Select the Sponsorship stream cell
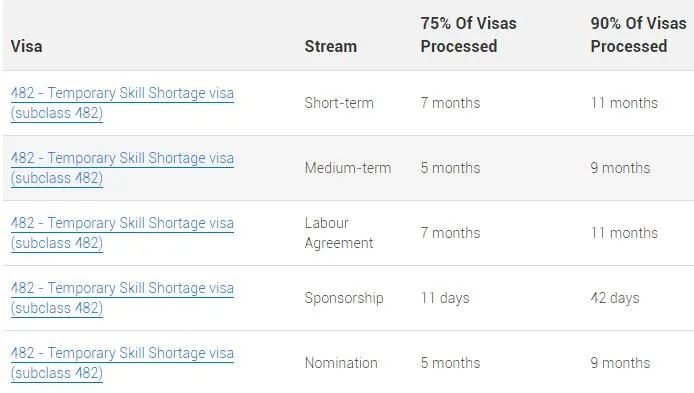Screen dimensions: 694x393 click(344, 298)
